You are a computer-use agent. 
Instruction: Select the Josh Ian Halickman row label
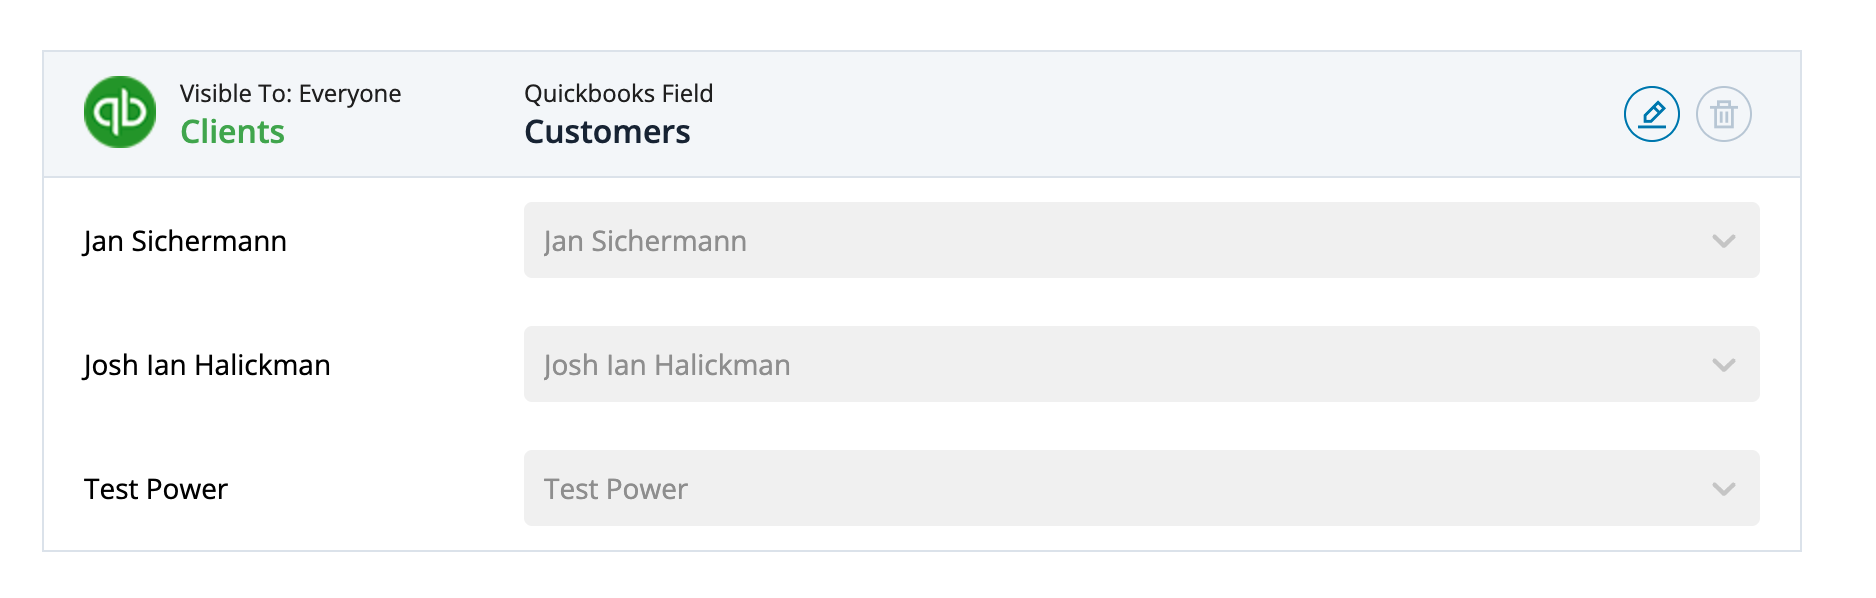(x=206, y=365)
